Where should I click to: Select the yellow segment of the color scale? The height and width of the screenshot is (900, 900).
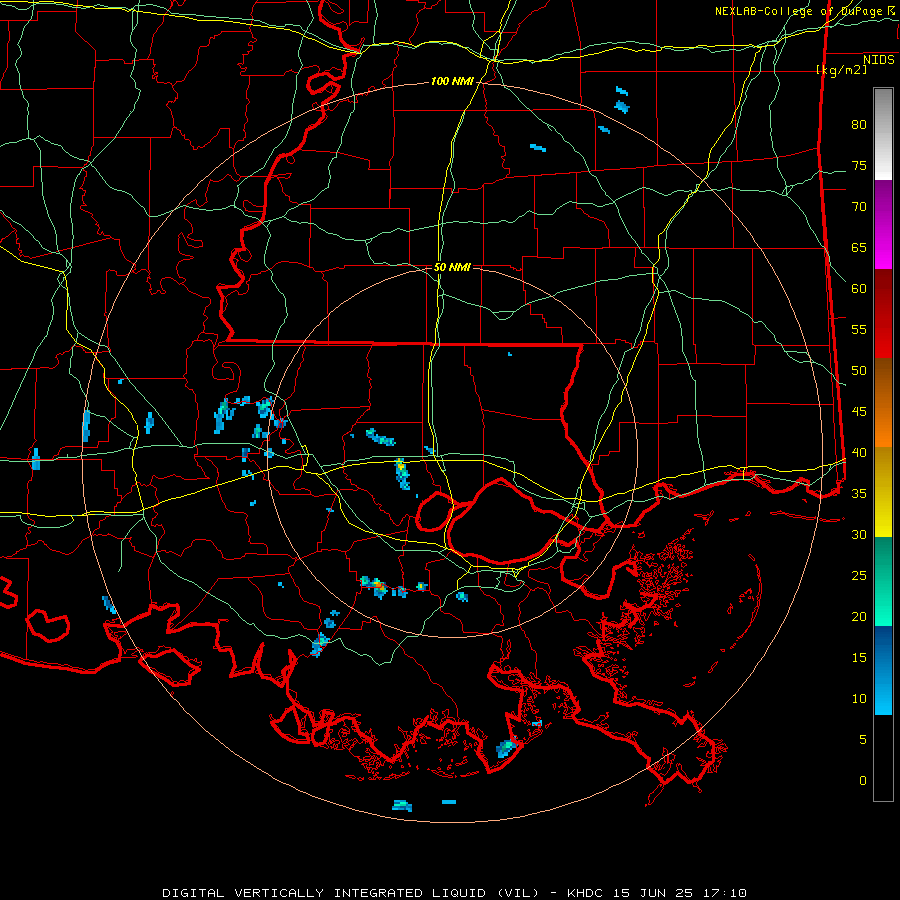[x=883, y=492]
